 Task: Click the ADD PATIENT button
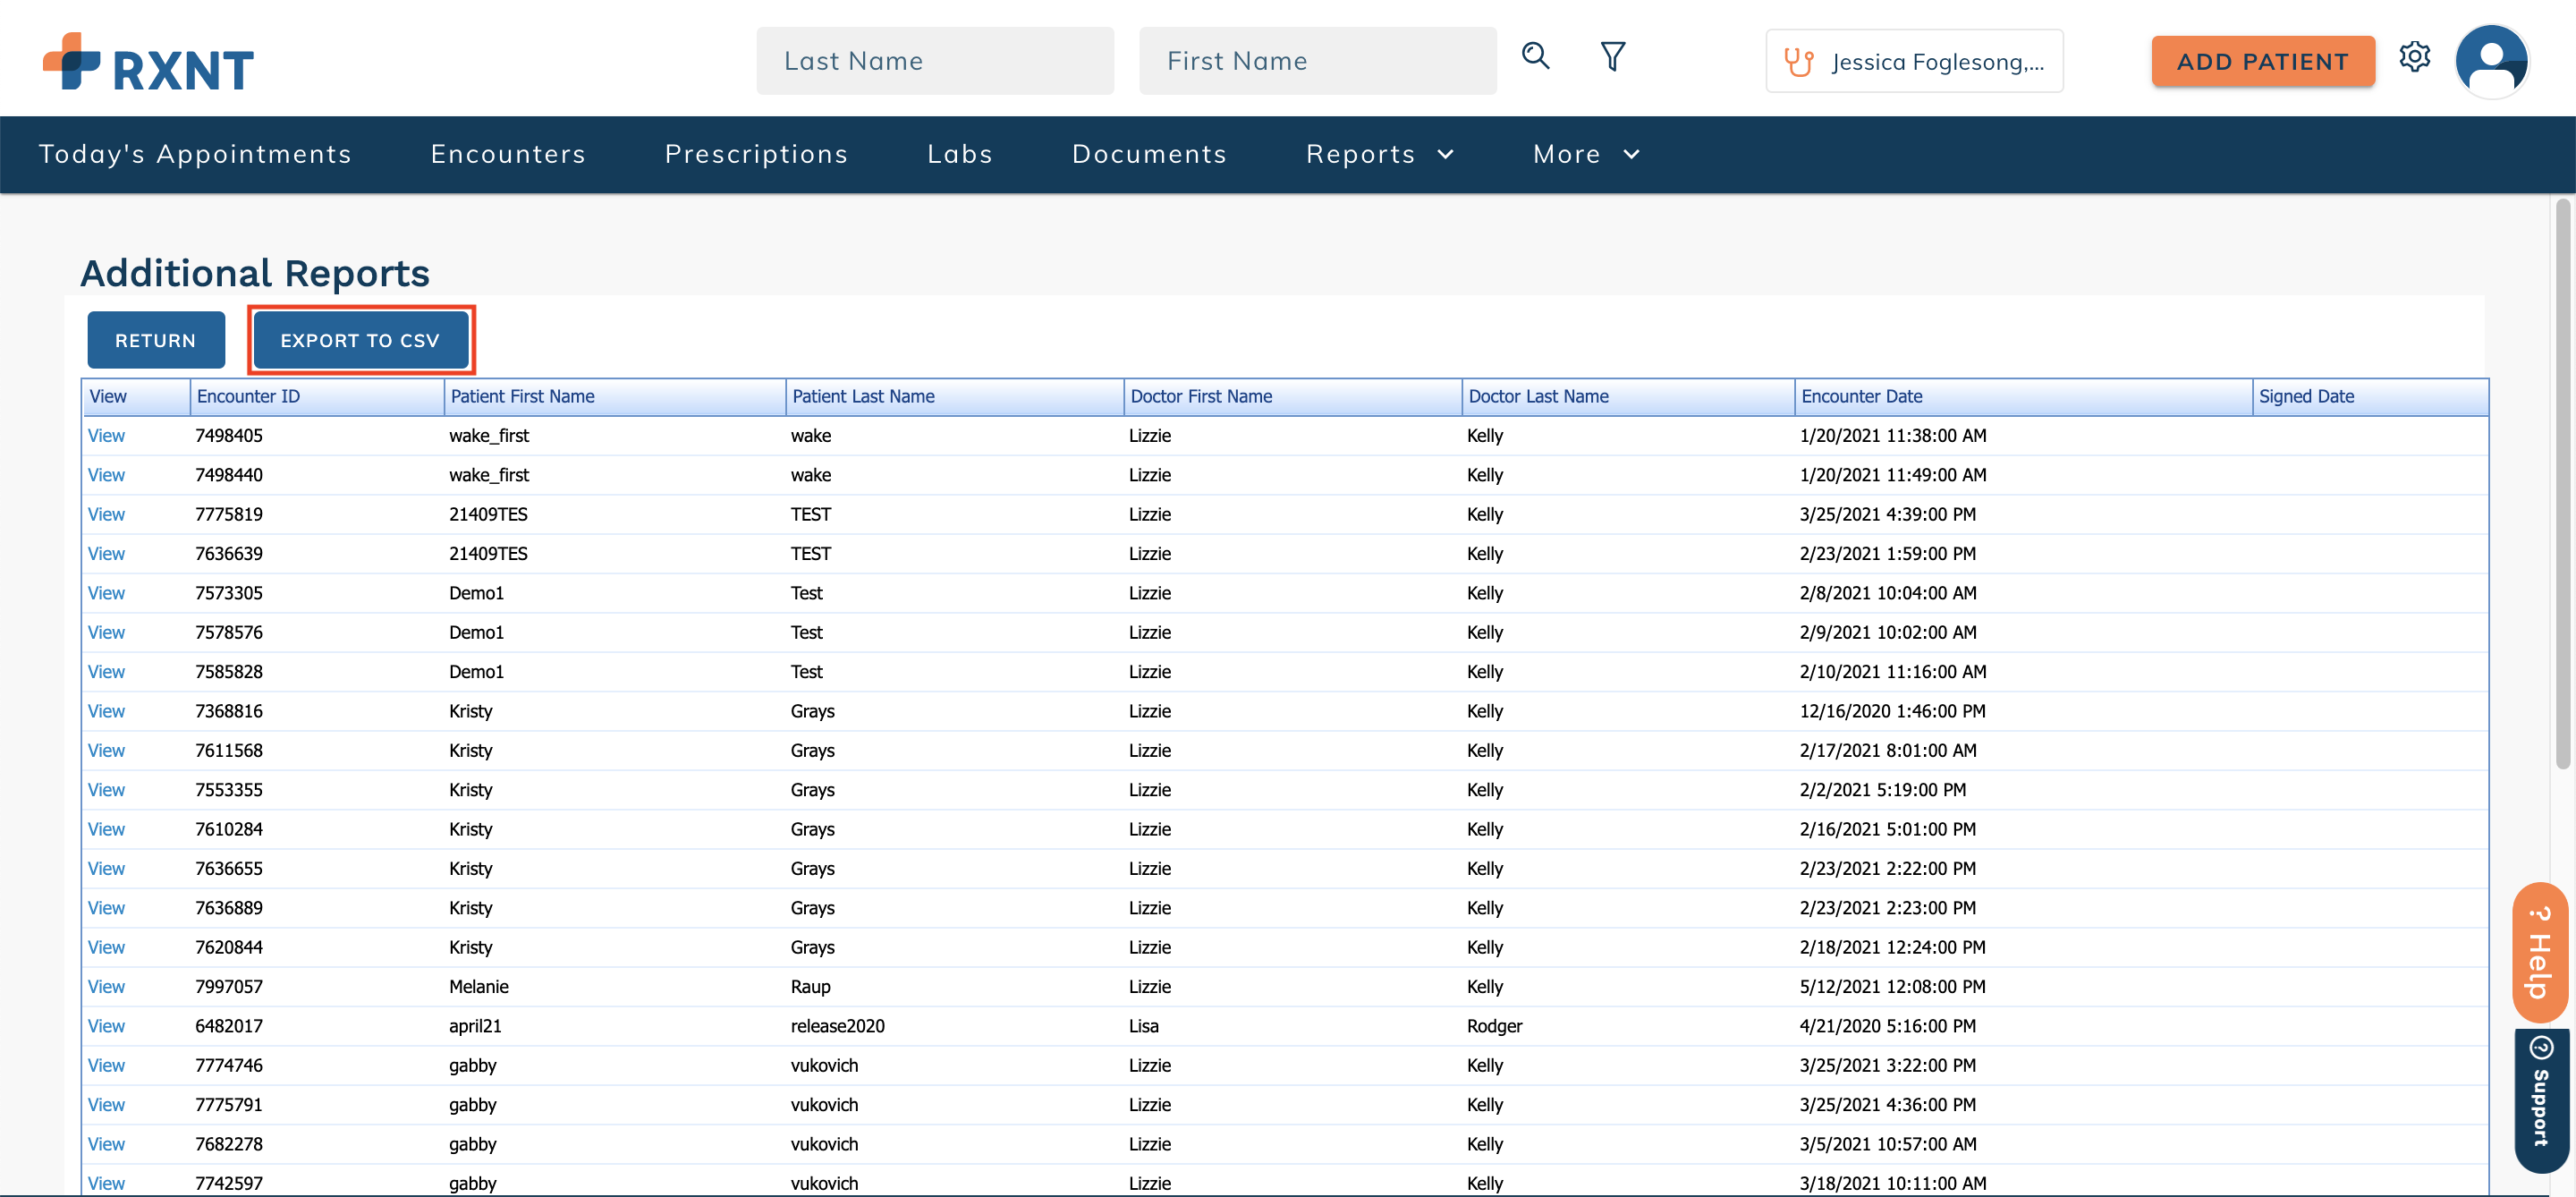coord(2263,61)
